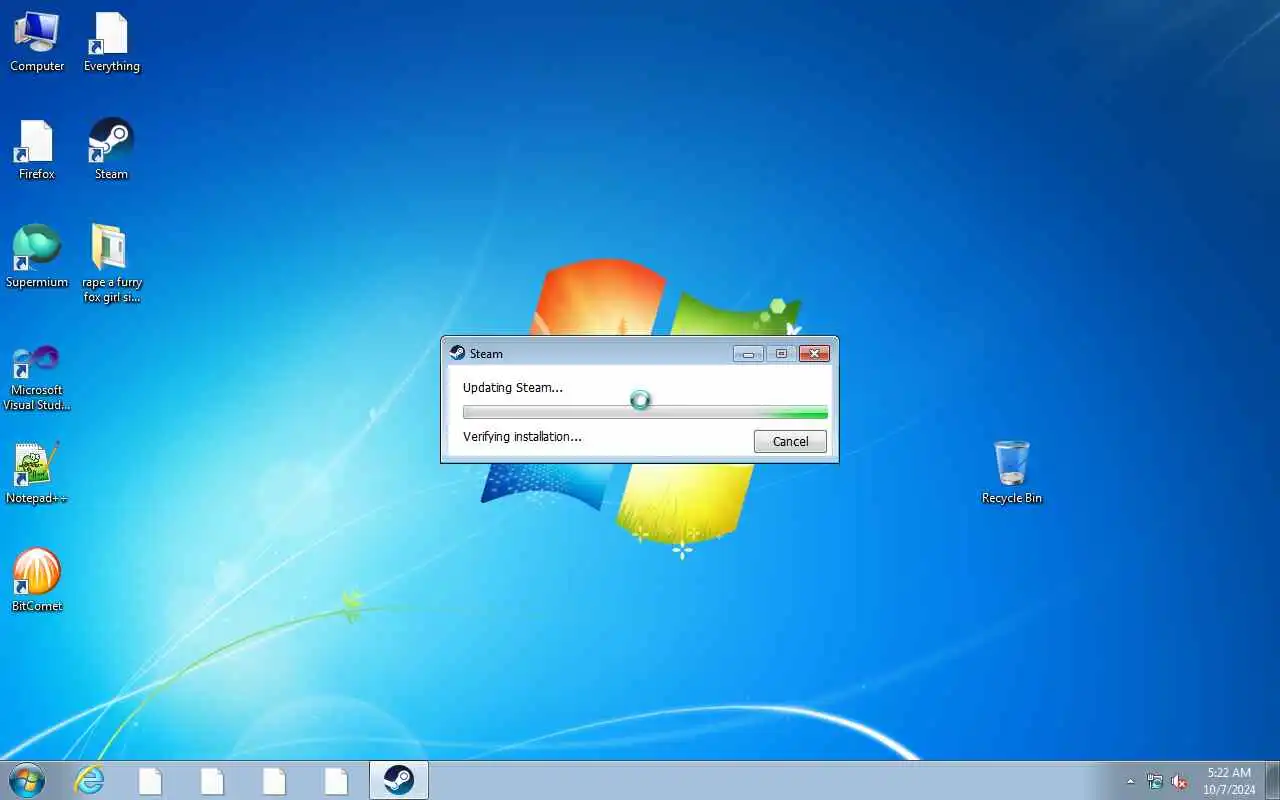Open the Windows Start menu orb

26,780
